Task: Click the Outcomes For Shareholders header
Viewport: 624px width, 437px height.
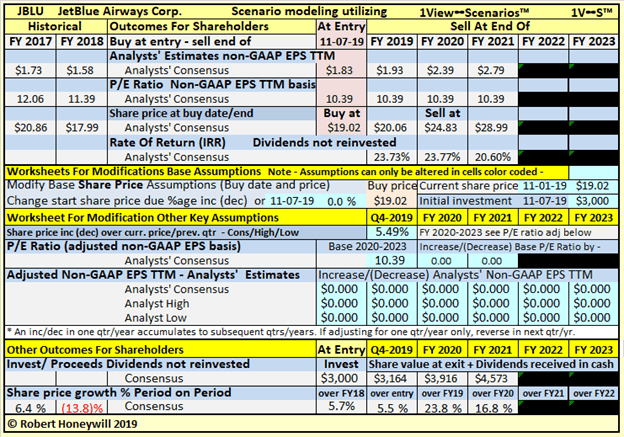Action: (x=189, y=26)
